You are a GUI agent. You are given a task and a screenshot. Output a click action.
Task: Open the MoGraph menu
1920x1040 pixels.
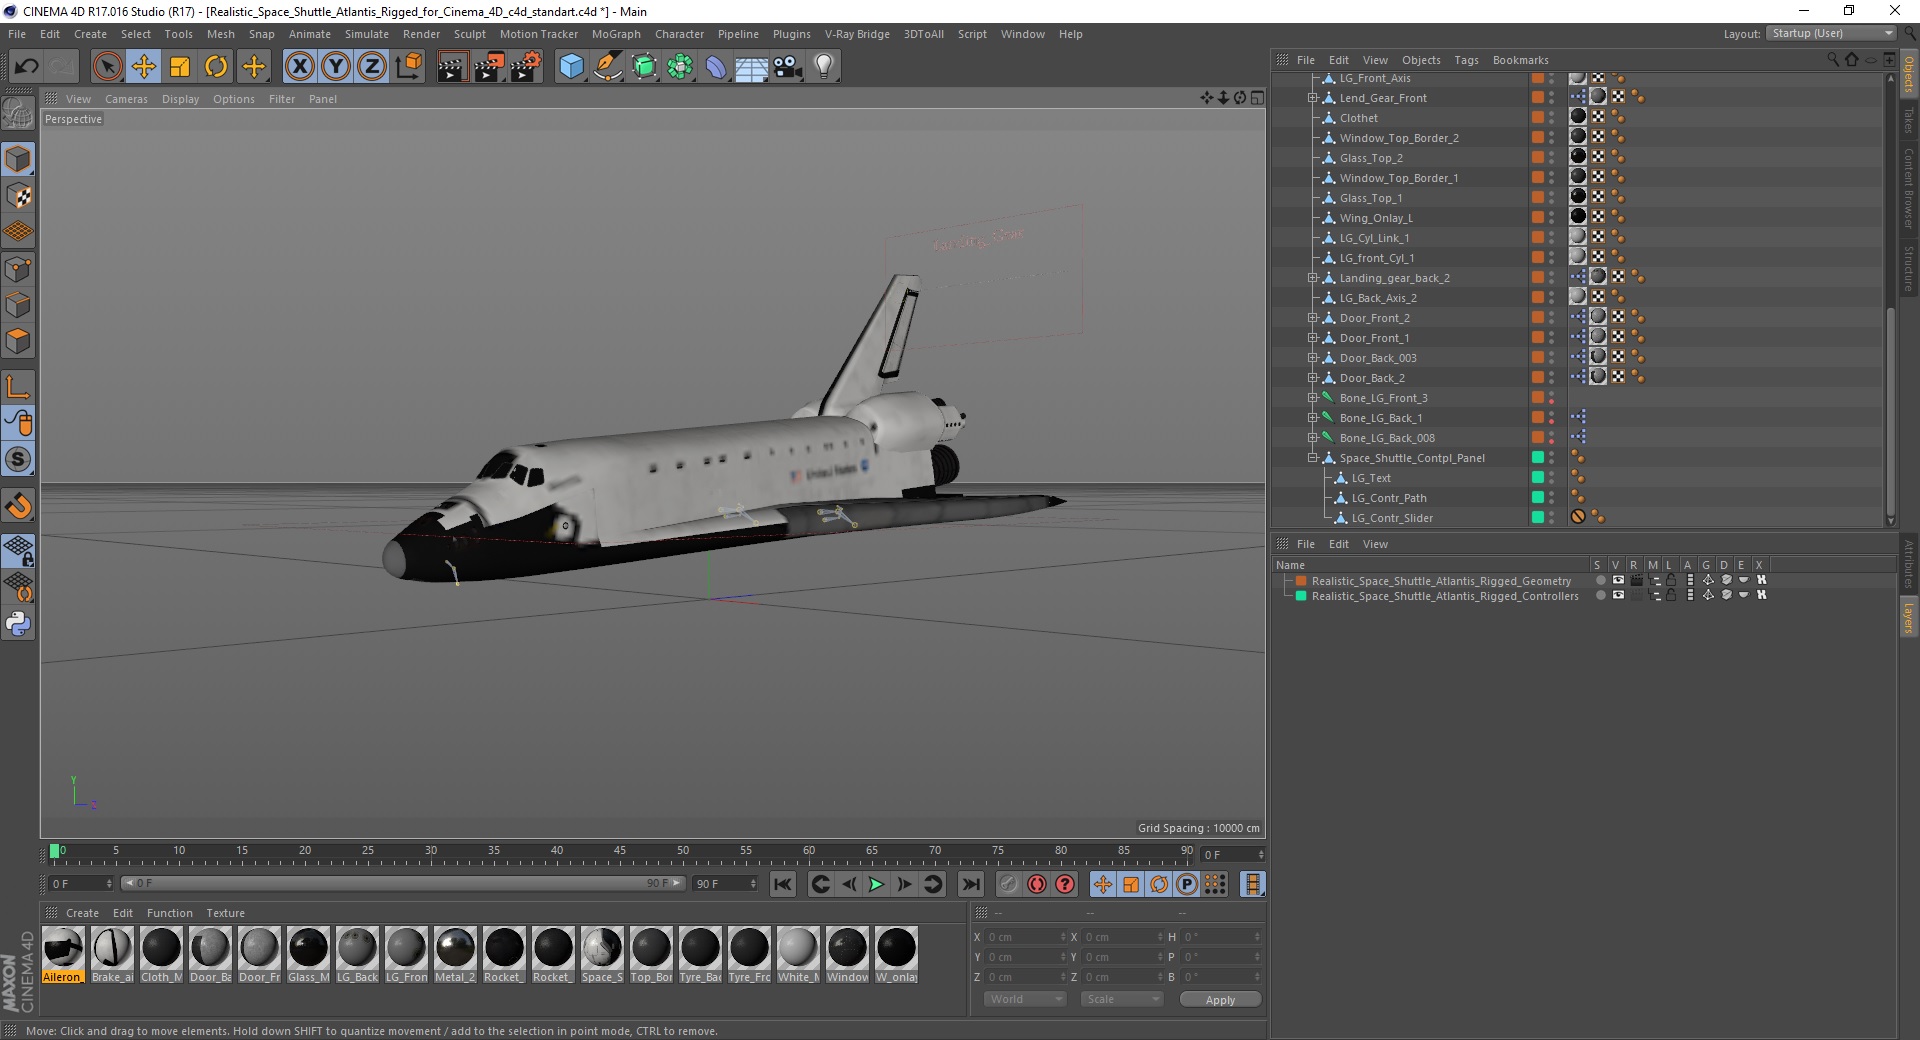click(x=616, y=34)
